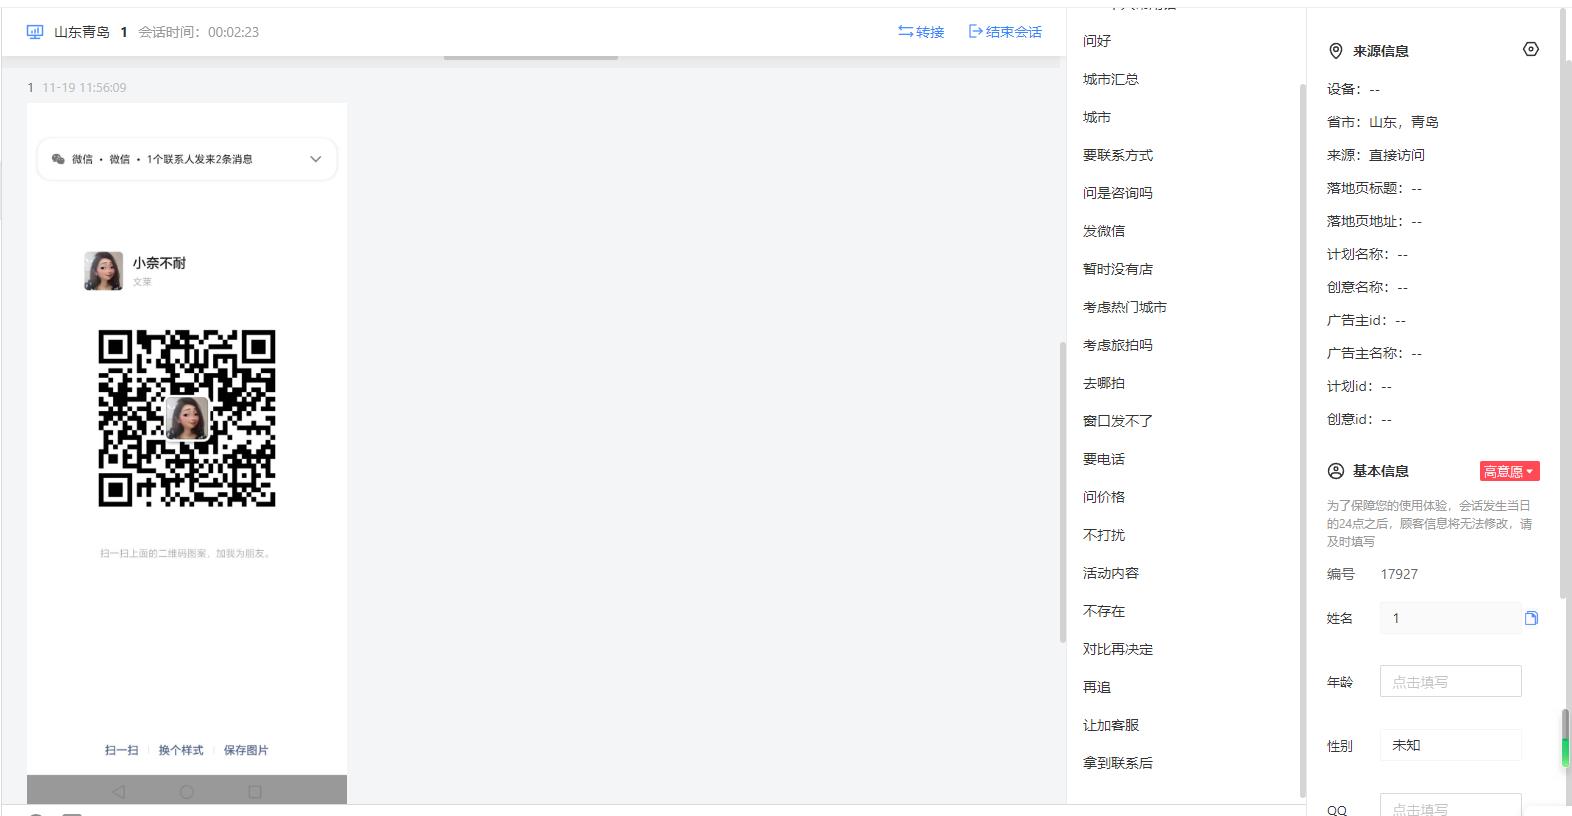Click 扫一扫 link in the image
This screenshot has width=1572, height=816.
122,750
